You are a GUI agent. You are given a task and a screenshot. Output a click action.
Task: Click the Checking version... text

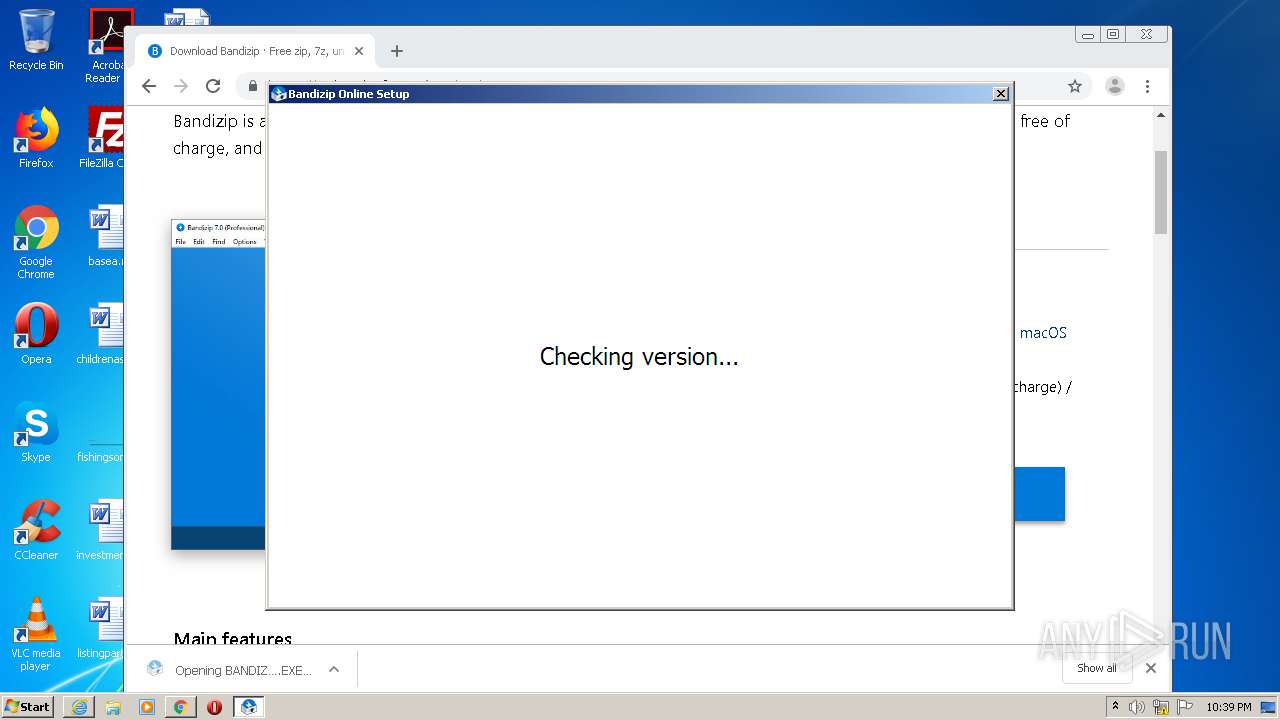pyautogui.click(x=639, y=357)
